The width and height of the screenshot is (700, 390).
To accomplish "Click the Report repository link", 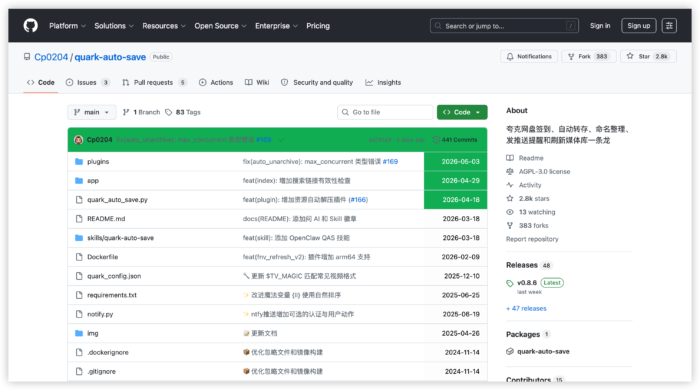I will click(x=532, y=239).
